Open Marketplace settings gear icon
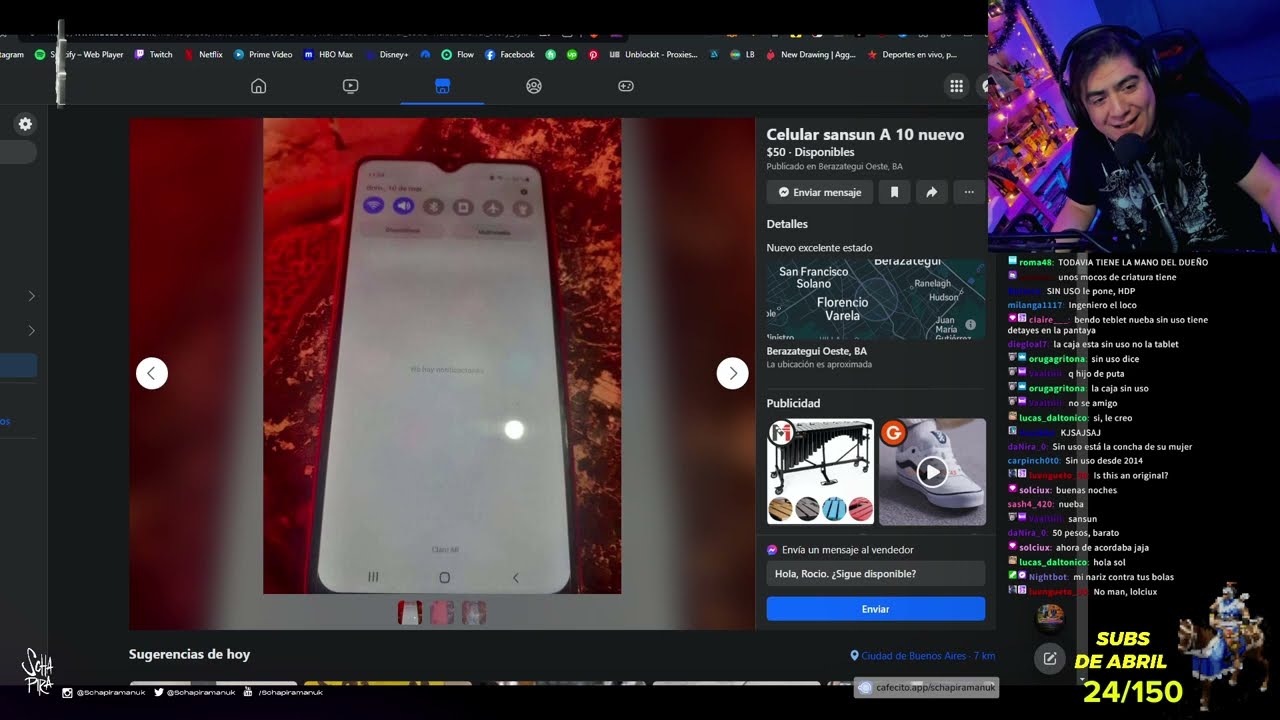Image resolution: width=1280 pixels, height=720 pixels. (25, 124)
